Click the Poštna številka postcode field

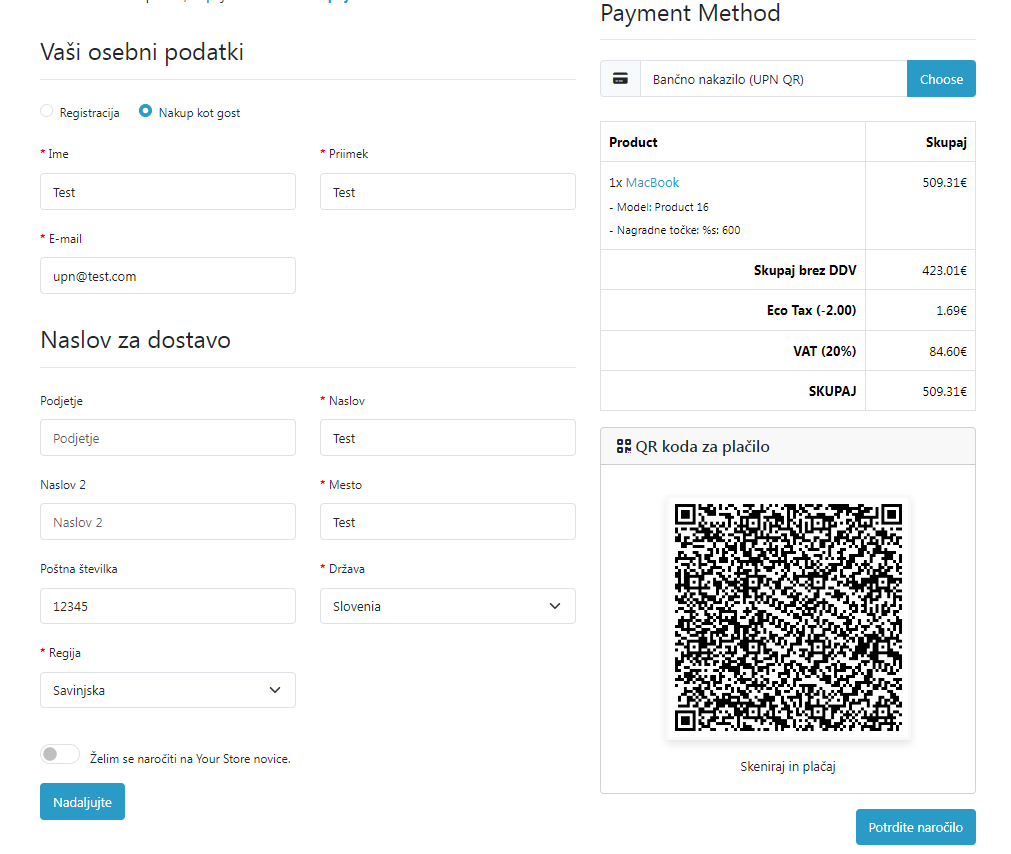(x=167, y=606)
